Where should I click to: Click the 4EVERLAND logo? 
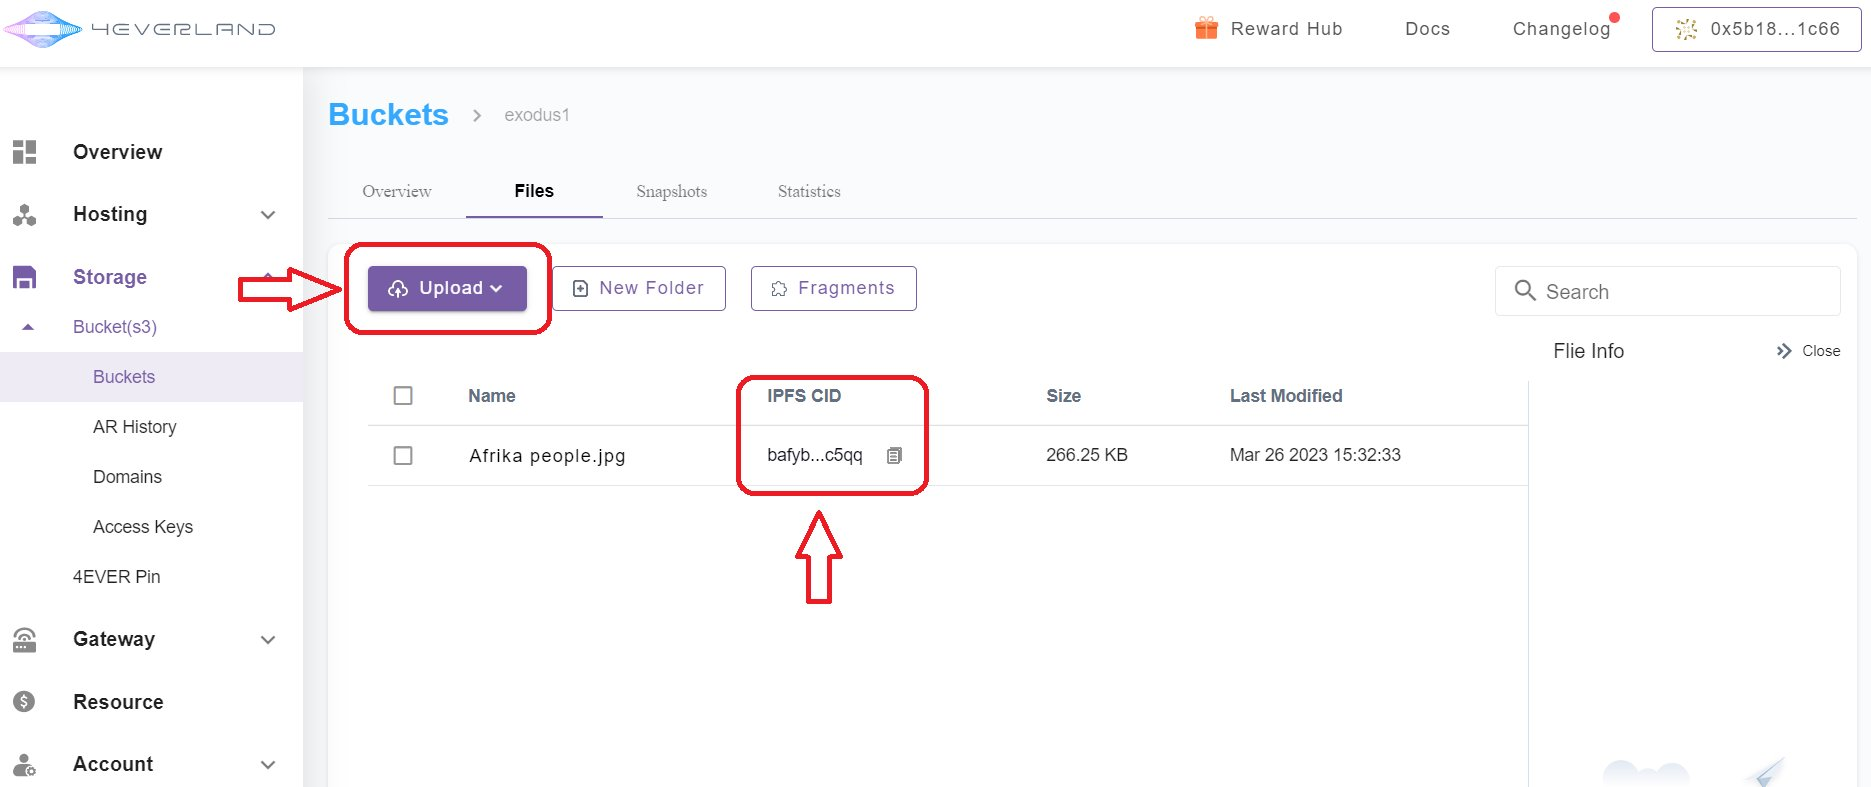(x=140, y=29)
